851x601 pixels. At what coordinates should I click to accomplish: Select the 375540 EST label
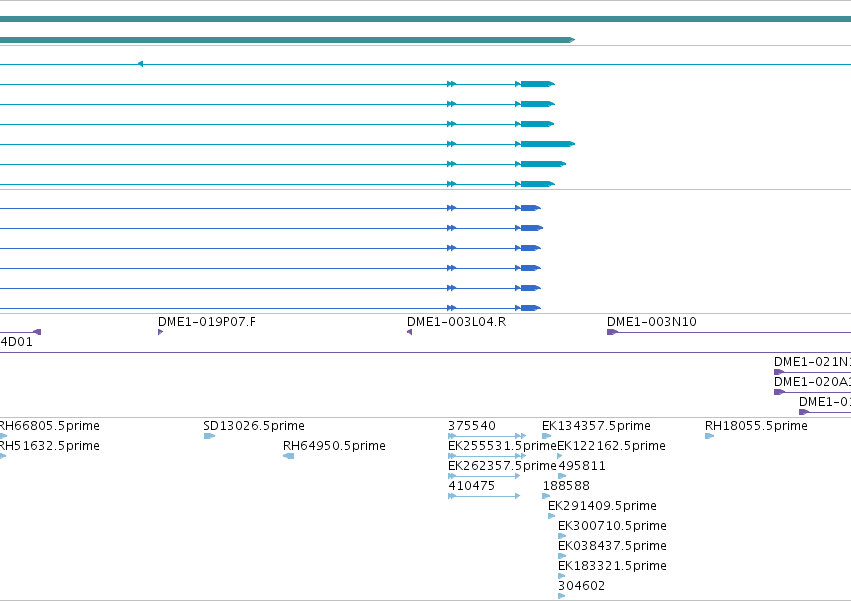coord(472,426)
